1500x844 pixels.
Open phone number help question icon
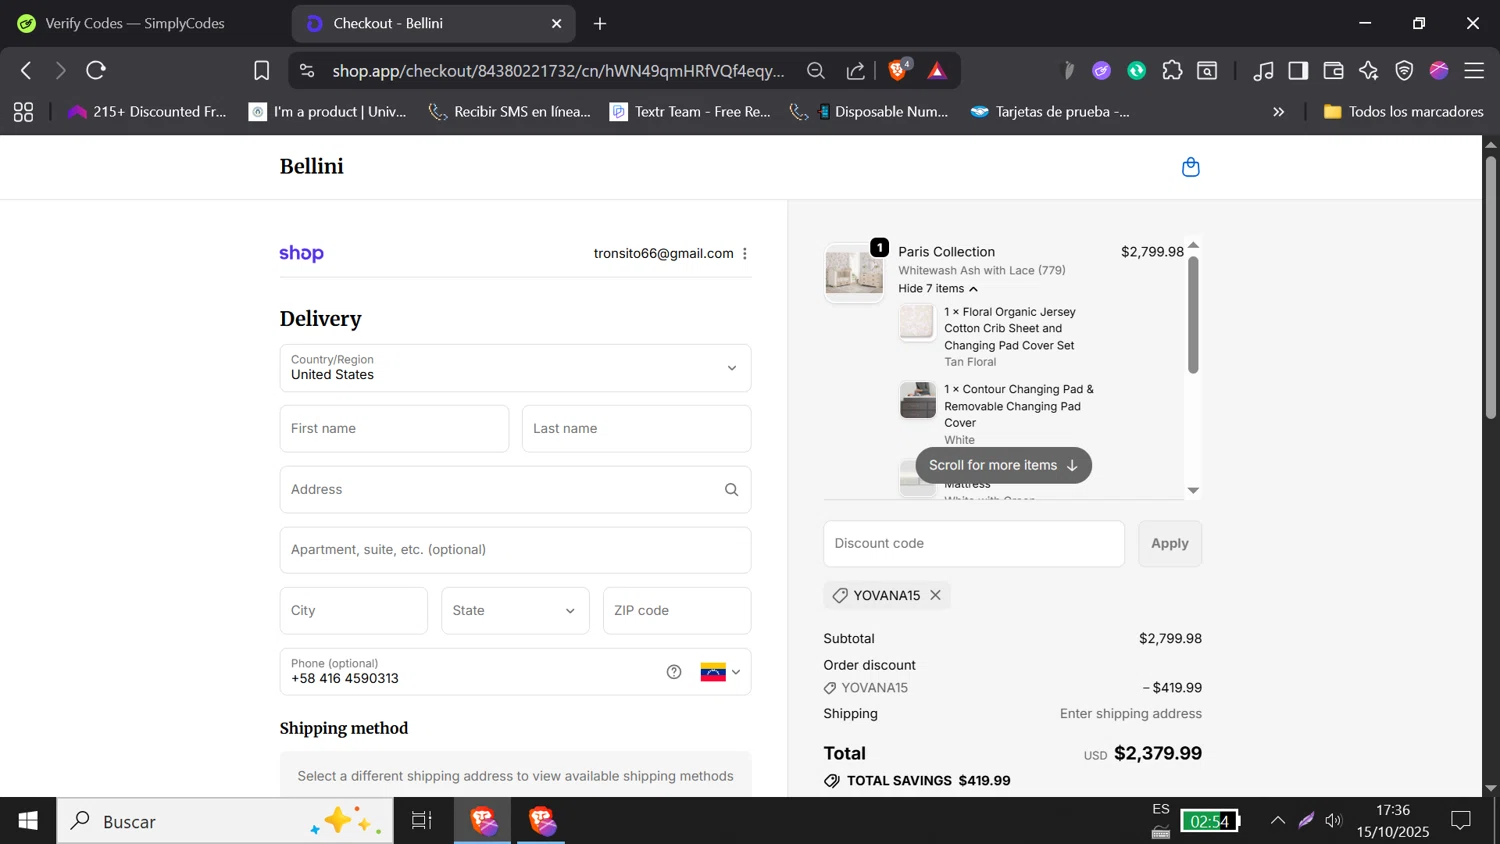click(674, 672)
